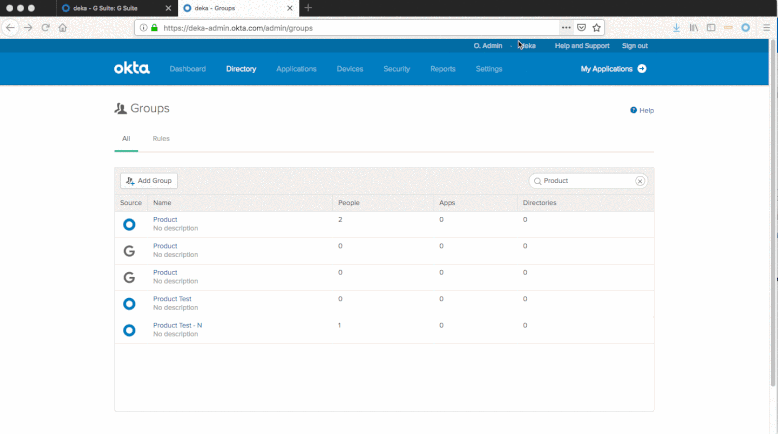This screenshot has height=434, width=778.
Task: Clear the Product search with X icon
Action: 640,181
